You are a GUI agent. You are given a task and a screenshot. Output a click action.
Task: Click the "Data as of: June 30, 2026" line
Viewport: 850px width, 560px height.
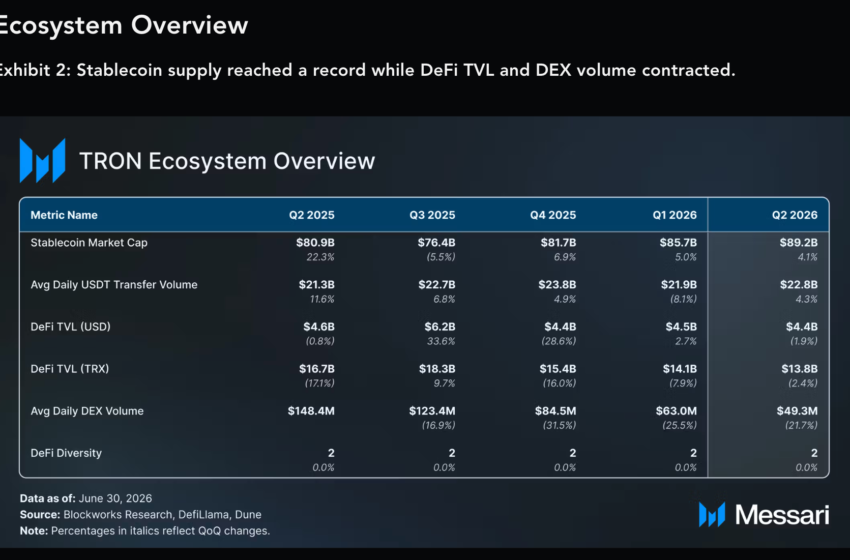(86, 498)
